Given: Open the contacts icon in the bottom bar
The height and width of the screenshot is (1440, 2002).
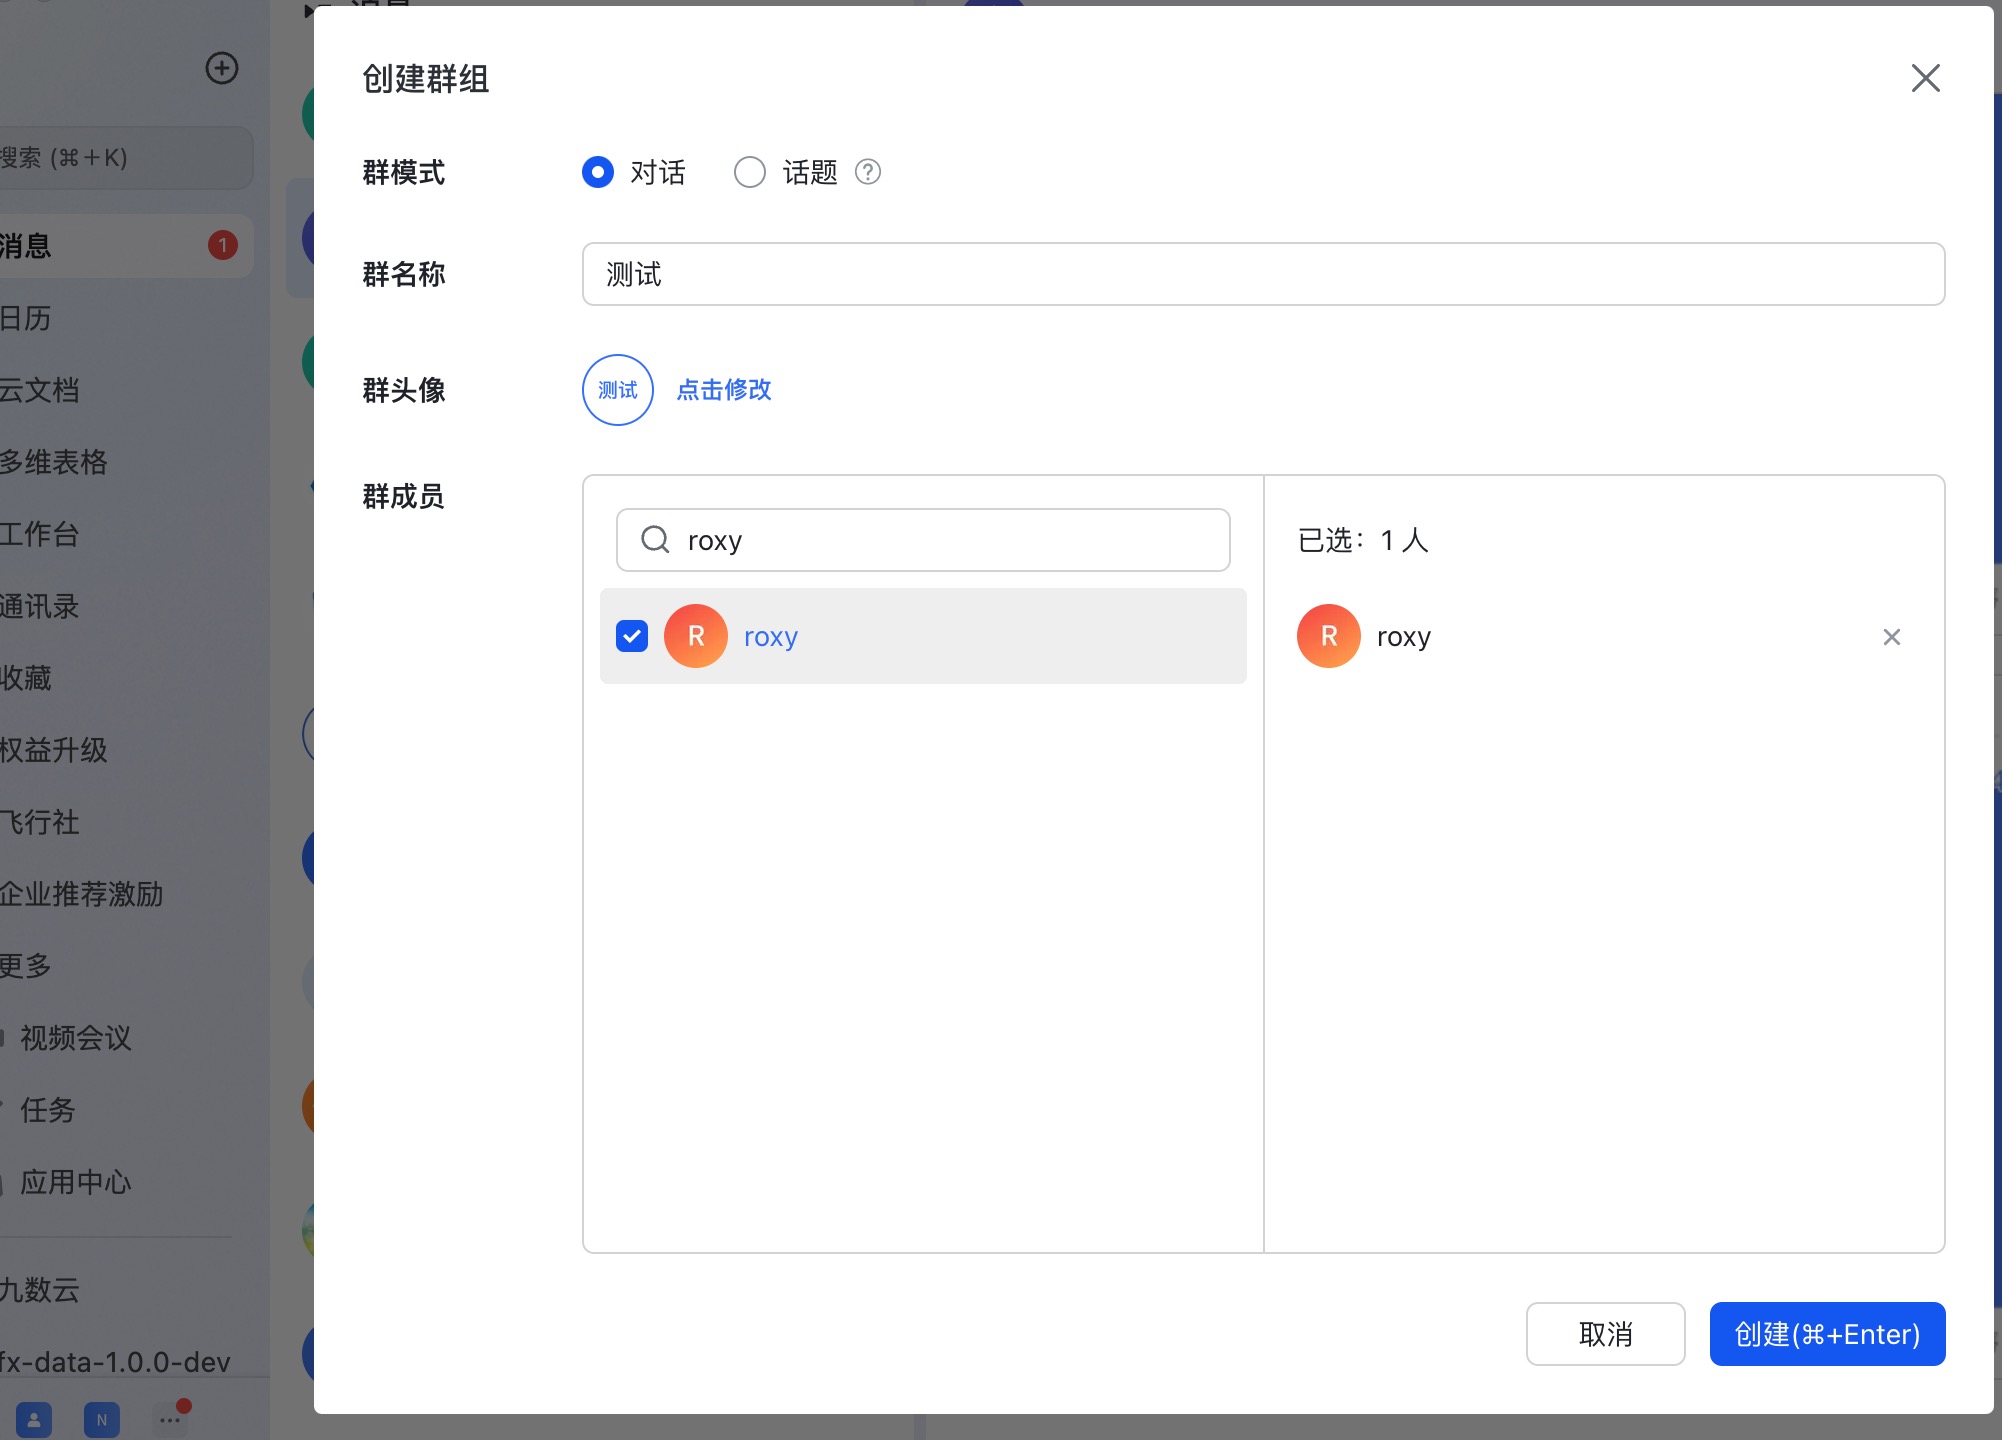Looking at the screenshot, I should (34, 1419).
